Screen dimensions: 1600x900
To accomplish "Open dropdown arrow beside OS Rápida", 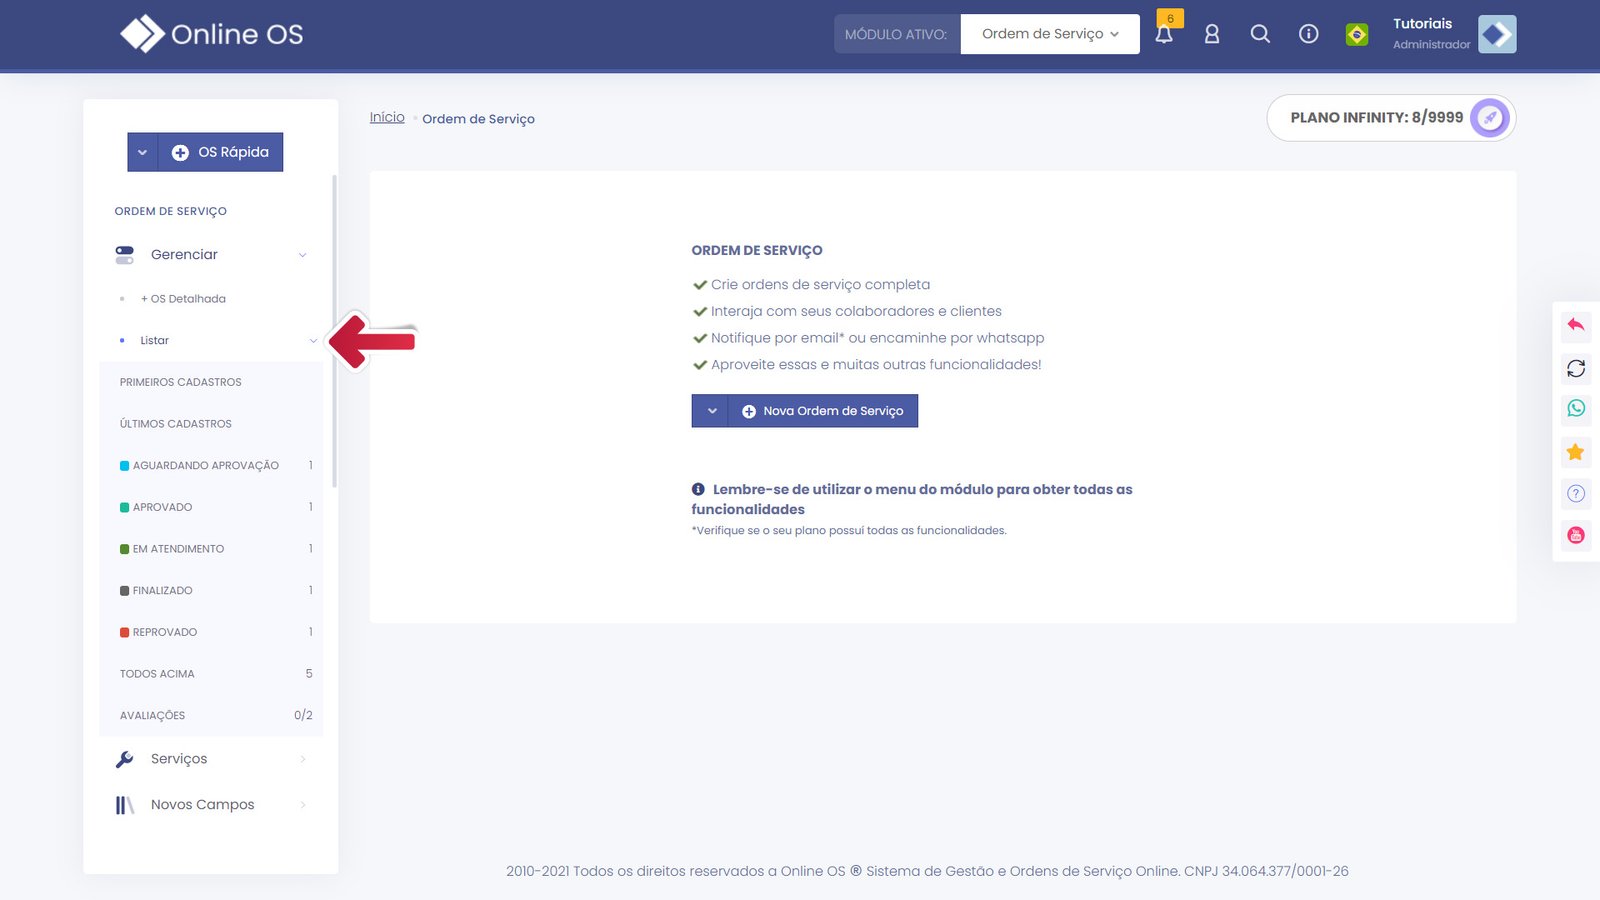I will 142,152.
